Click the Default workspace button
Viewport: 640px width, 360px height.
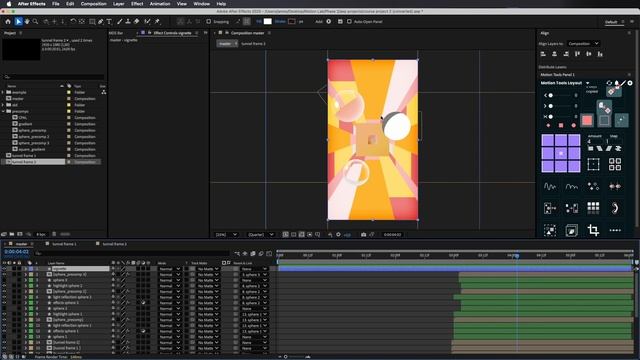(611, 22)
